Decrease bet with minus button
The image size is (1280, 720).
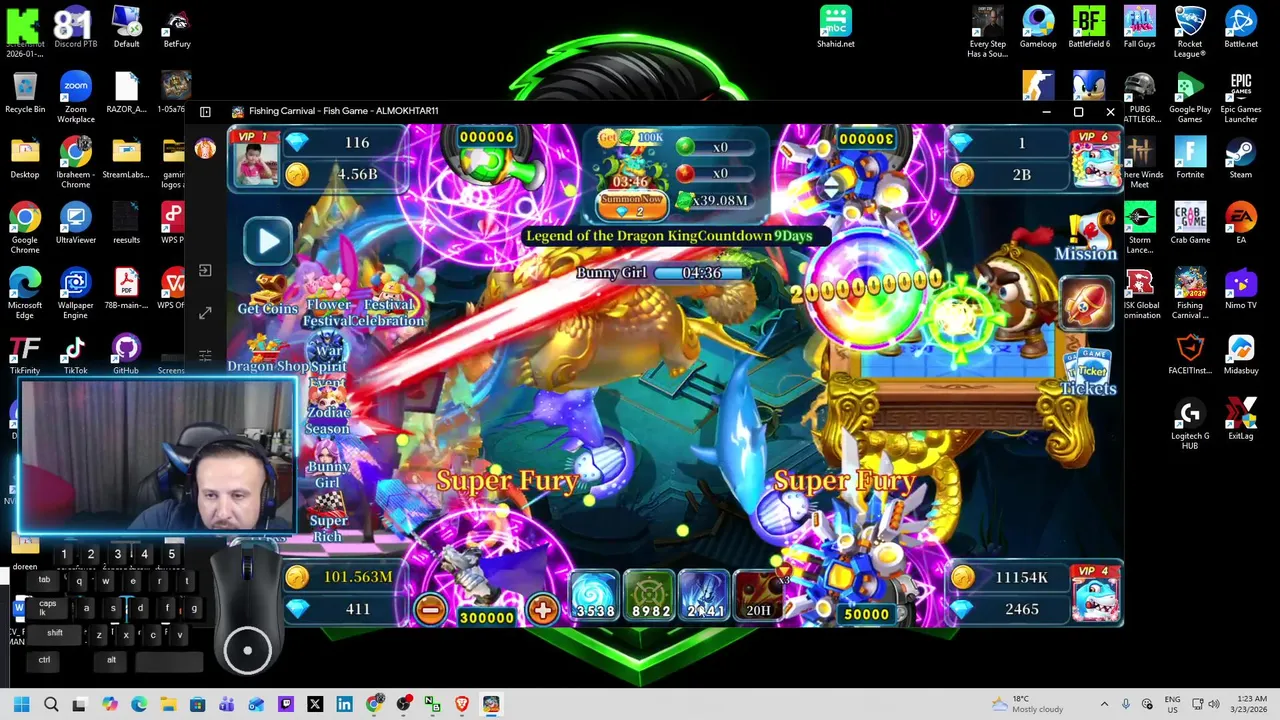tap(430, 609)
